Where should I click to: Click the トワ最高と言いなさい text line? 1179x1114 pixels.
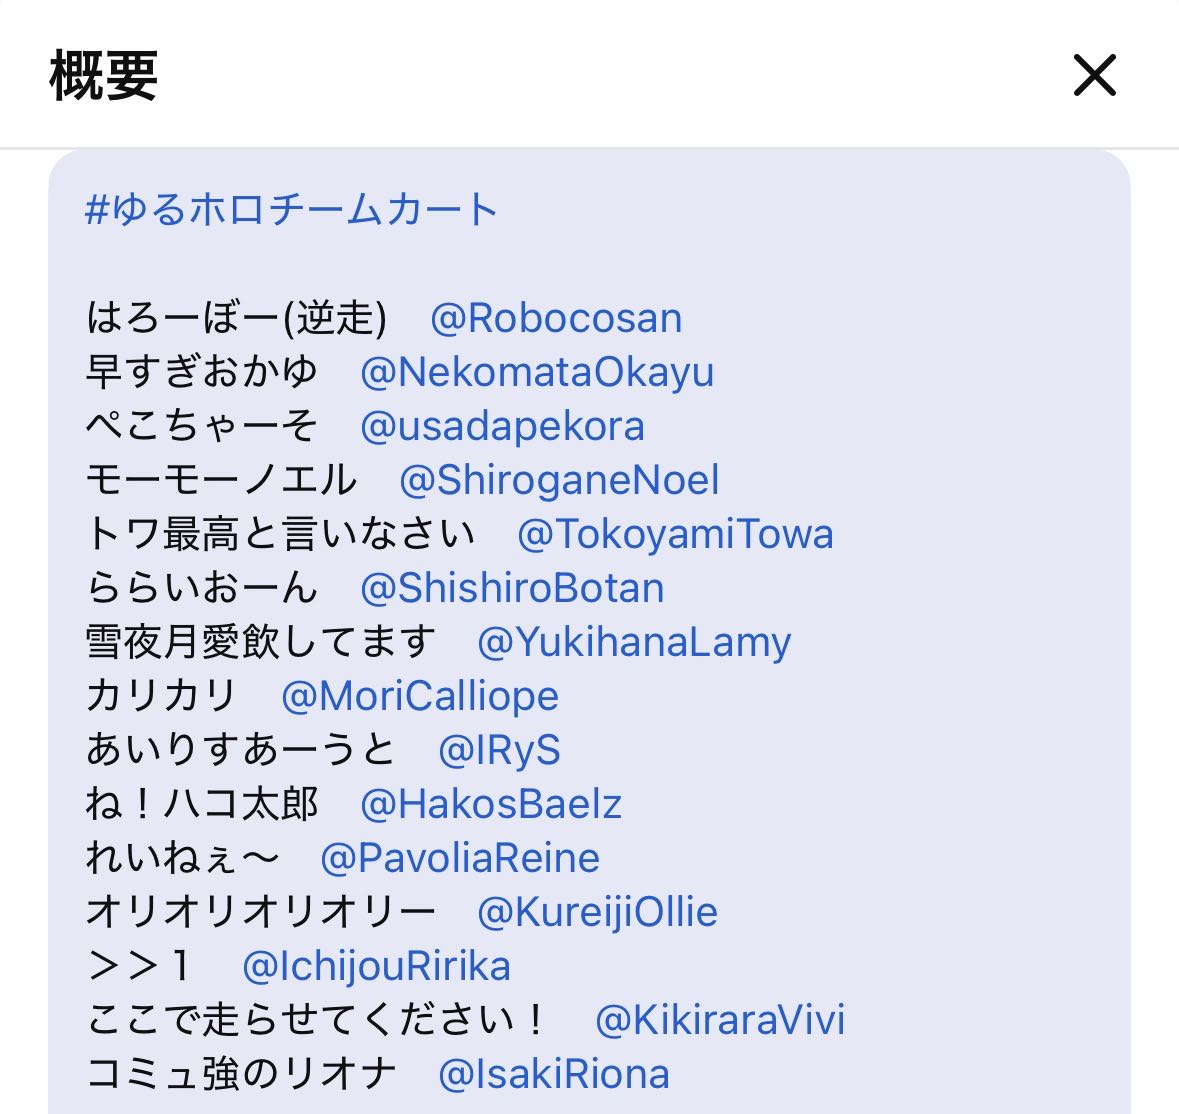click(280, 534)
